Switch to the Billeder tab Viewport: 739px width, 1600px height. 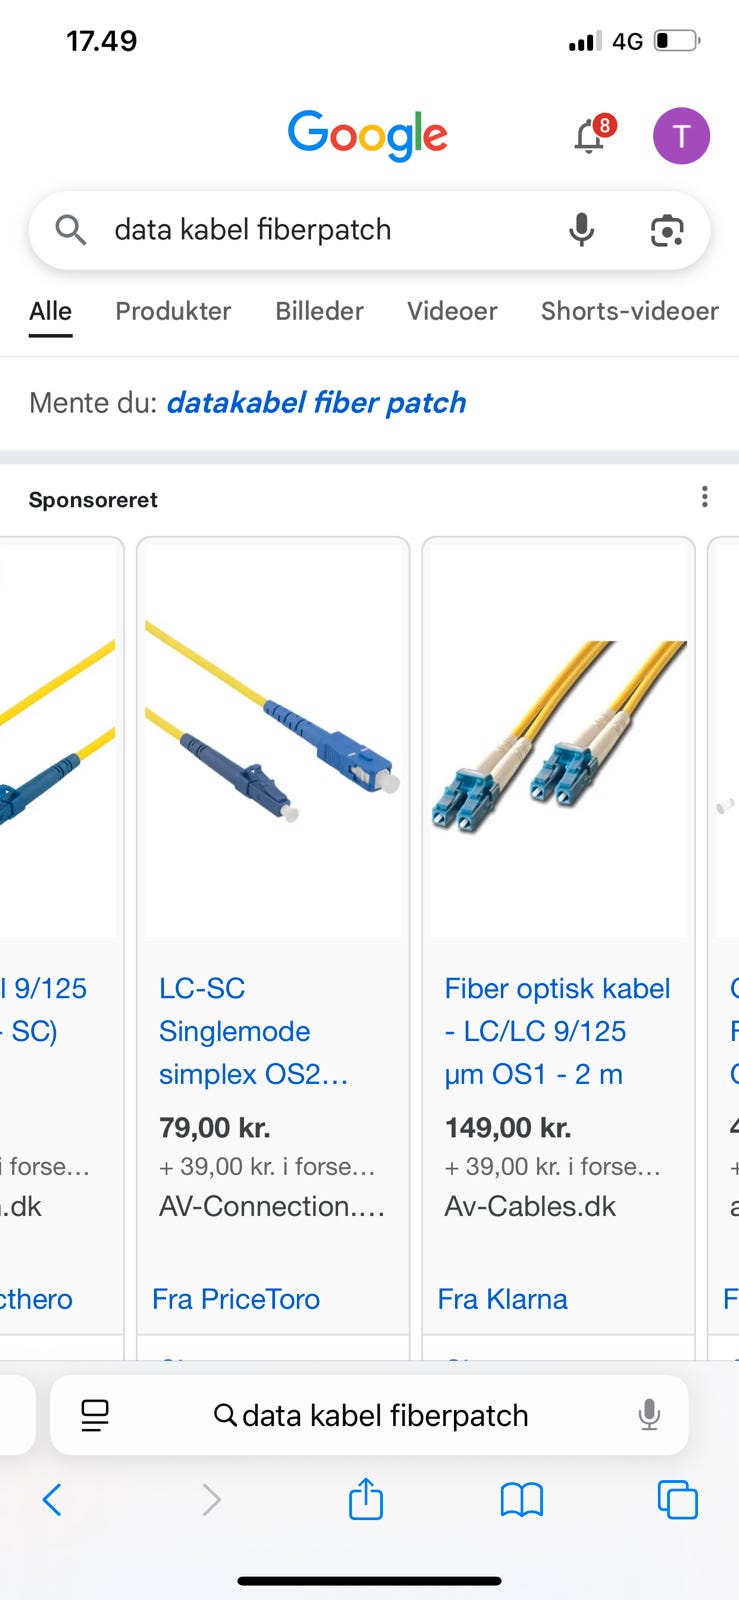pyautogui.click(x=319, y=311)
